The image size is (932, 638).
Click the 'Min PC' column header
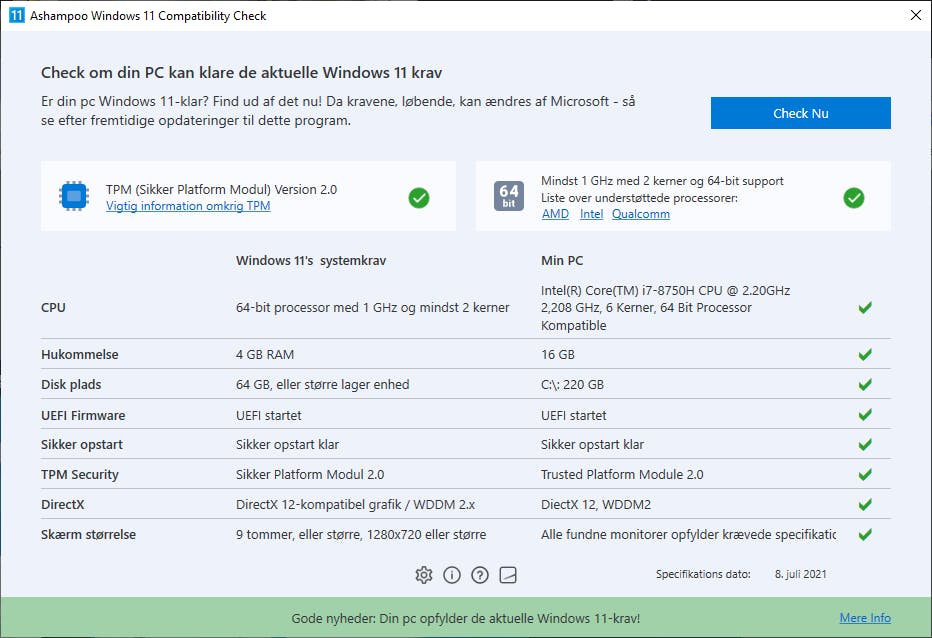(562, 260)
